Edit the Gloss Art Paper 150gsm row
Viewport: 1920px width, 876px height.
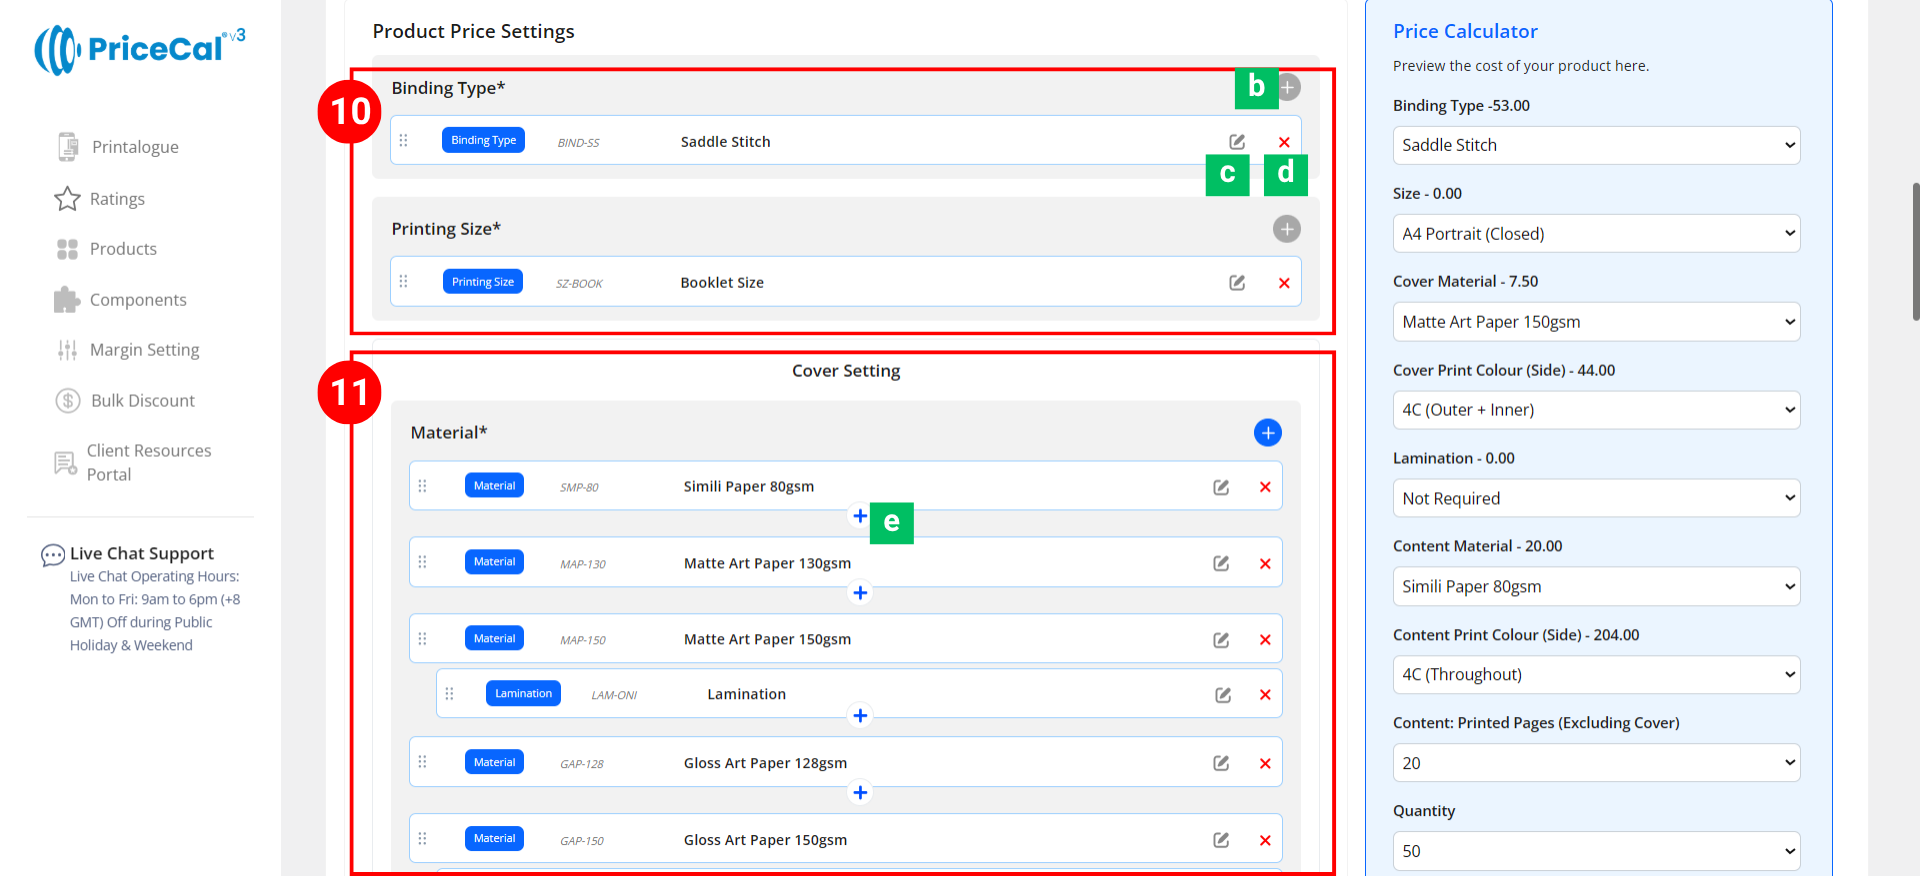(x=1221, y=840)
